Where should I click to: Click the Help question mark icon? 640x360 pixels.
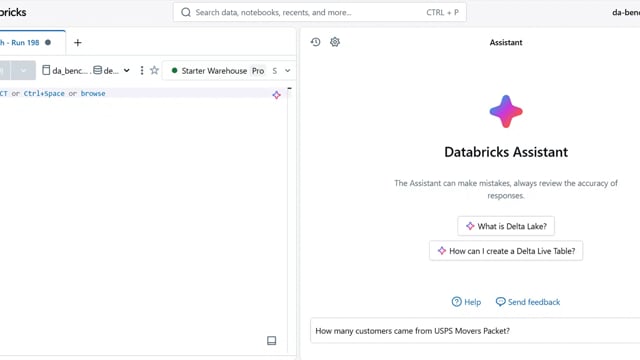pos(456,302)
